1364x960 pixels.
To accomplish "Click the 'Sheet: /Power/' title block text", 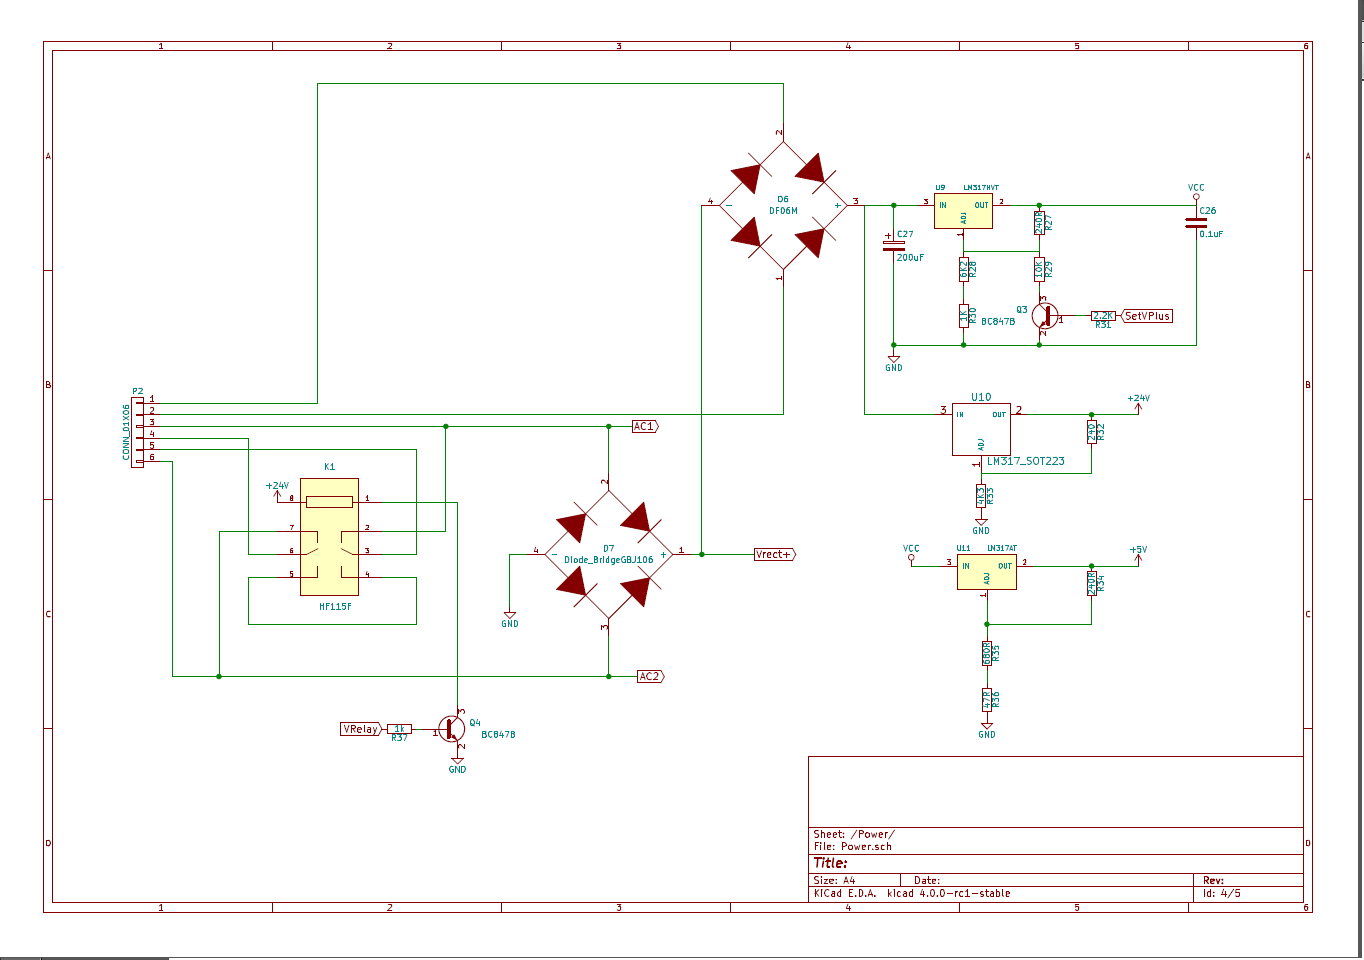I will [854, 834].
